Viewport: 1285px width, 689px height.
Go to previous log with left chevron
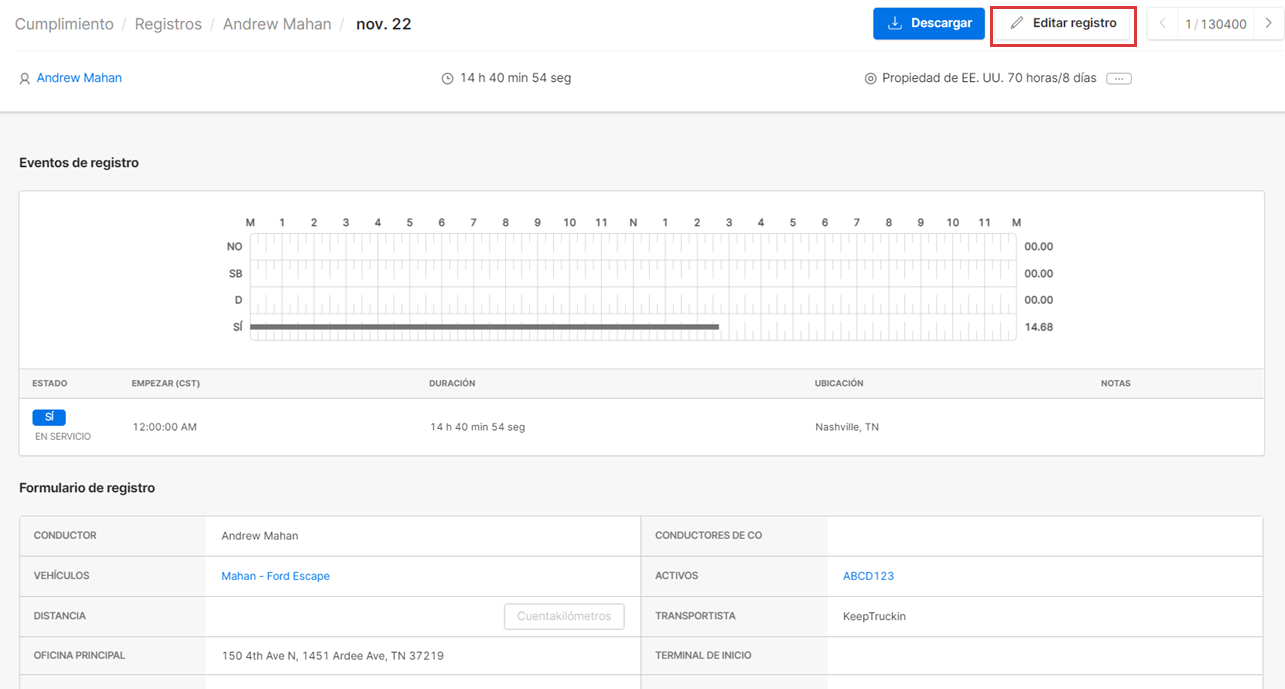[x=1162, y=24]
